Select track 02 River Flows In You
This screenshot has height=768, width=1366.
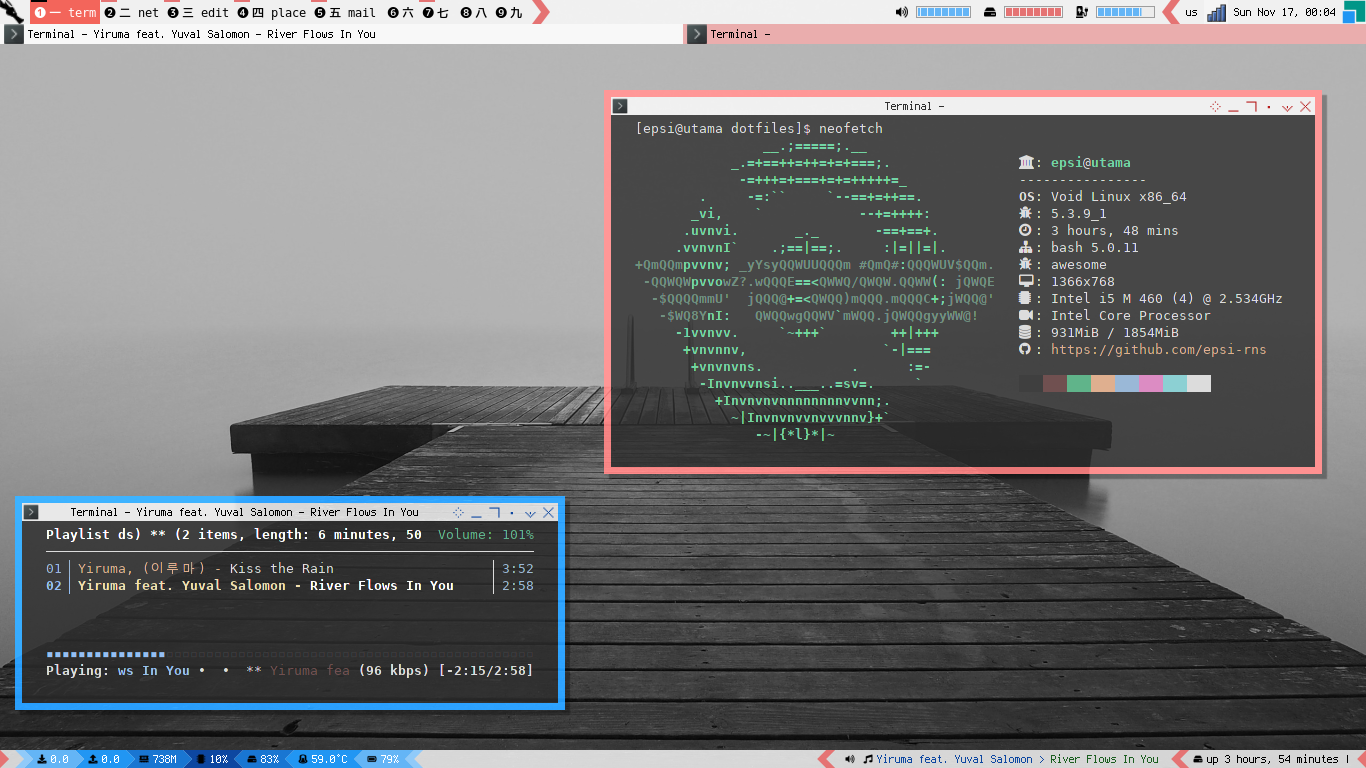click(x=290, y=586)
